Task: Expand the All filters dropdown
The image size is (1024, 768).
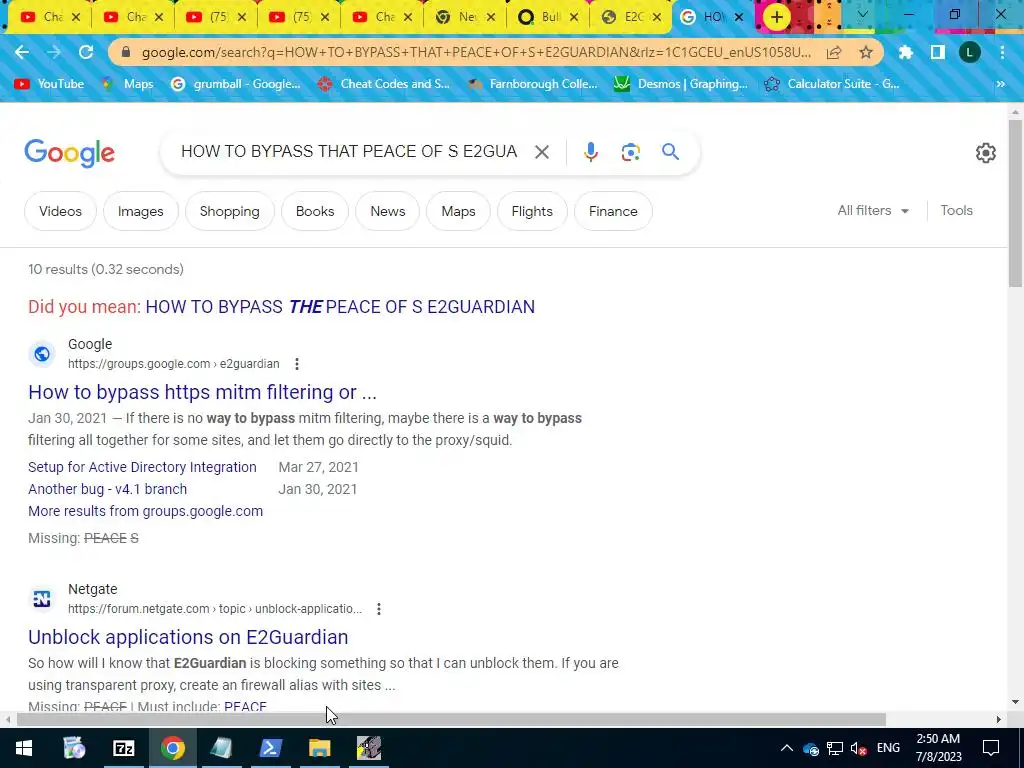Action: (873, 211)
